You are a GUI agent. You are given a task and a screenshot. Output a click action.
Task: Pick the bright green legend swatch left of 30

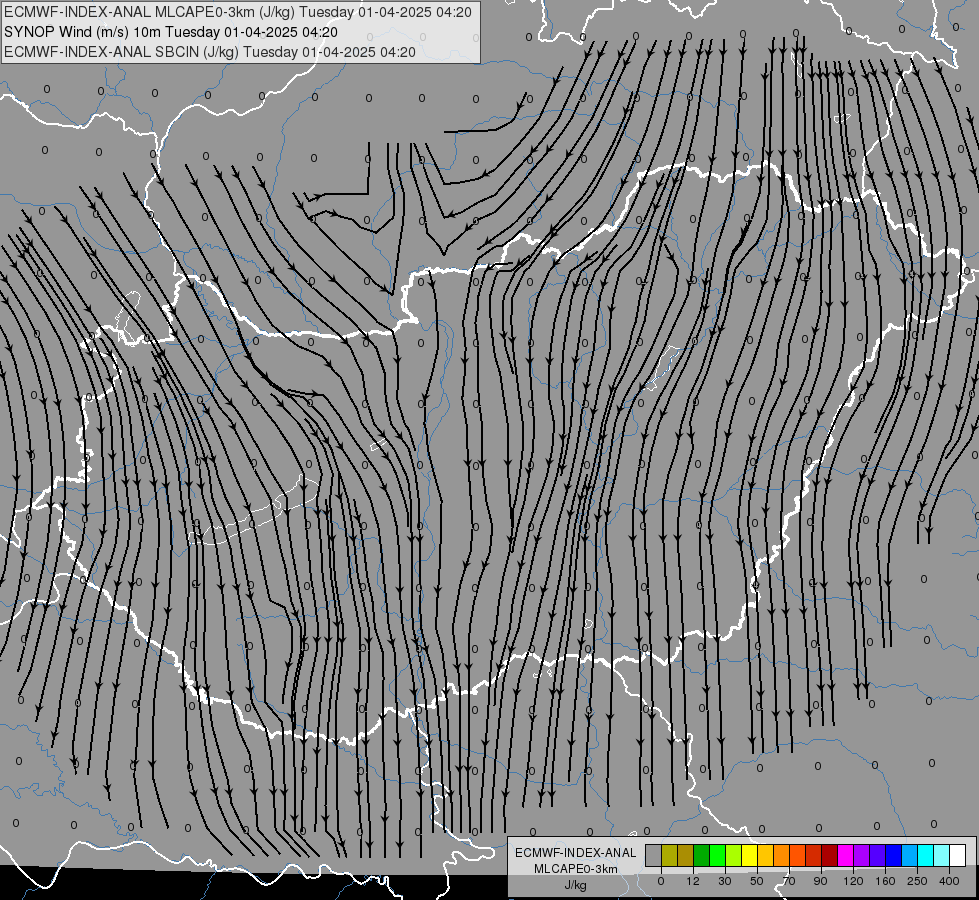pos(717,855)
